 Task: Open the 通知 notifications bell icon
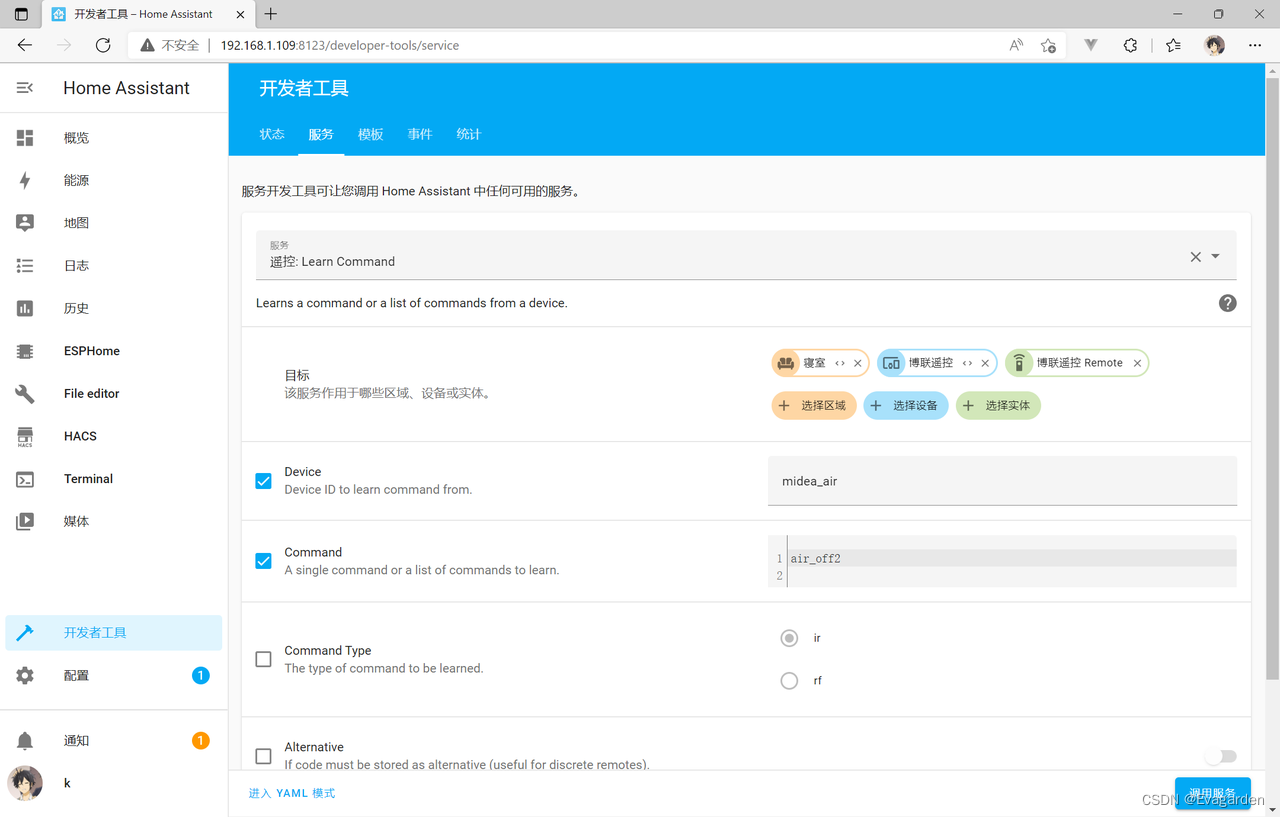point(25,741)
